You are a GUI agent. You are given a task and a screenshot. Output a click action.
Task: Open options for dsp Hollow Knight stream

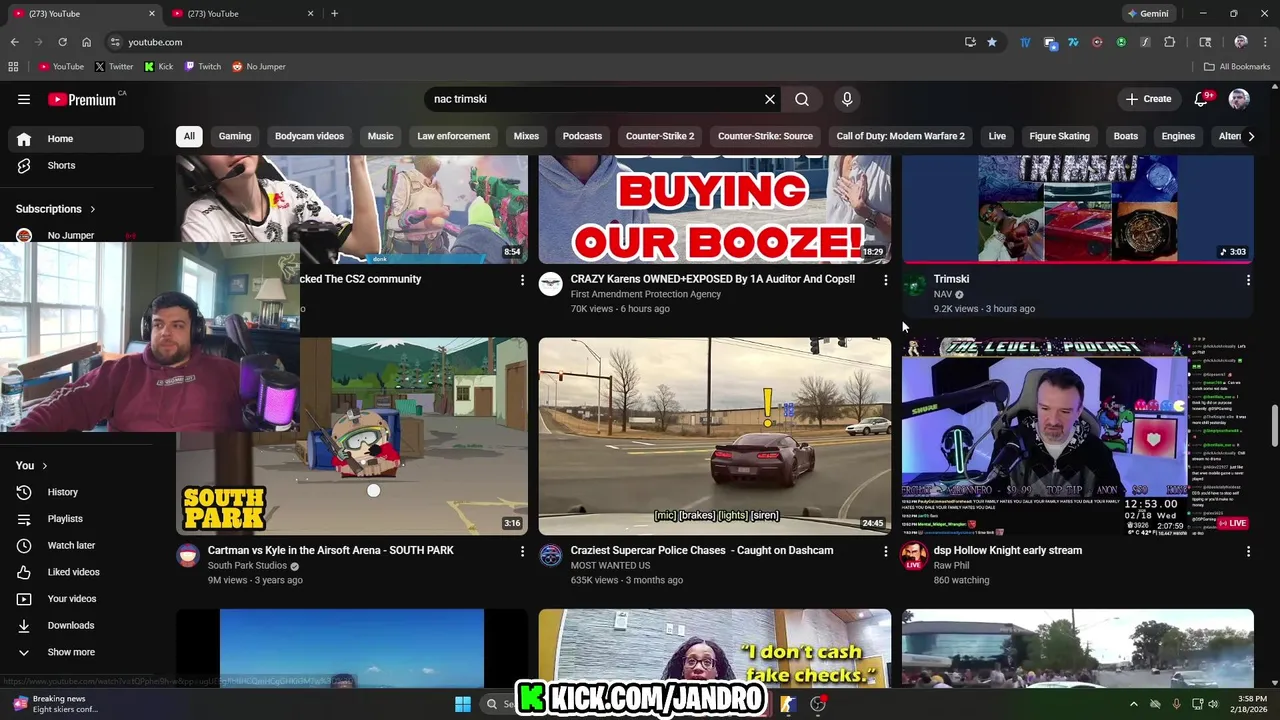tap(1248, 552)
